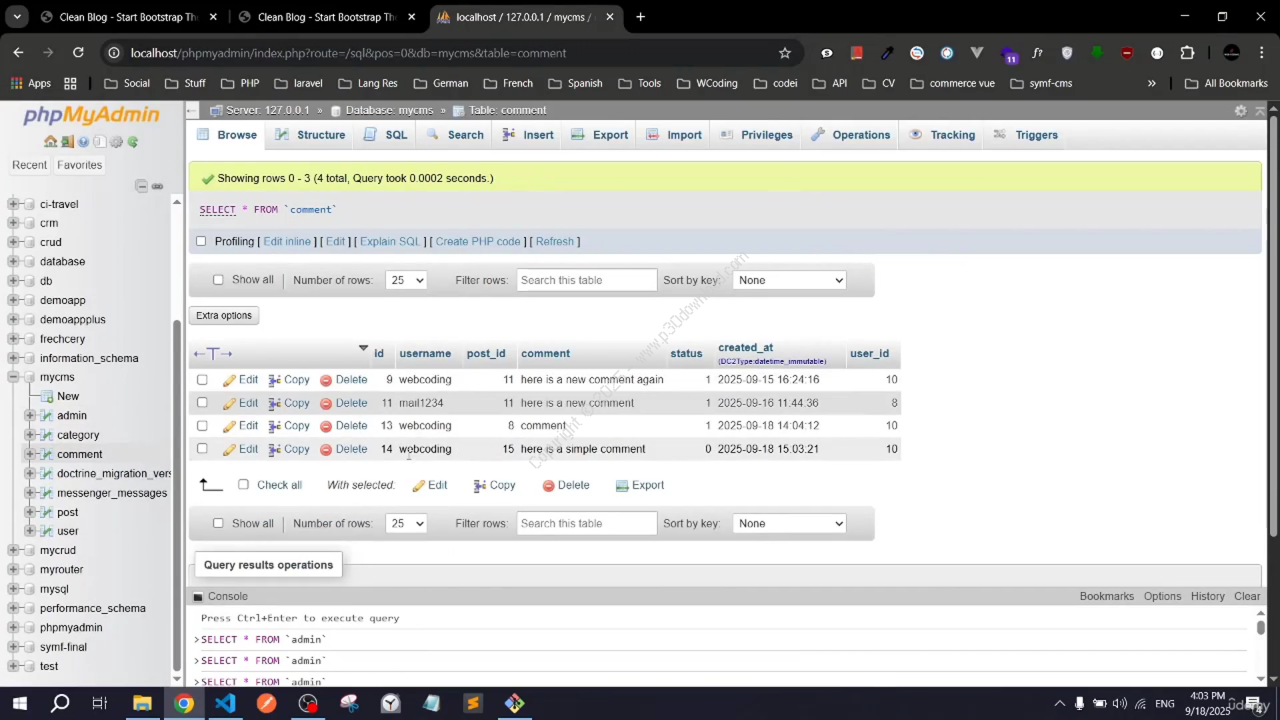Switch to the Structure tab
The image size is (1280, 720).
click(x=310, y=135)
